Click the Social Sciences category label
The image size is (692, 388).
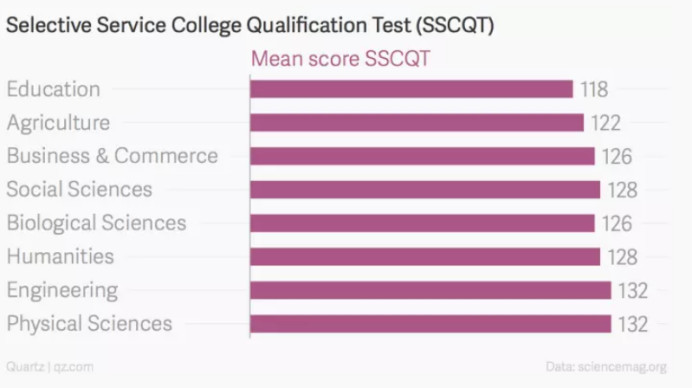79,189
